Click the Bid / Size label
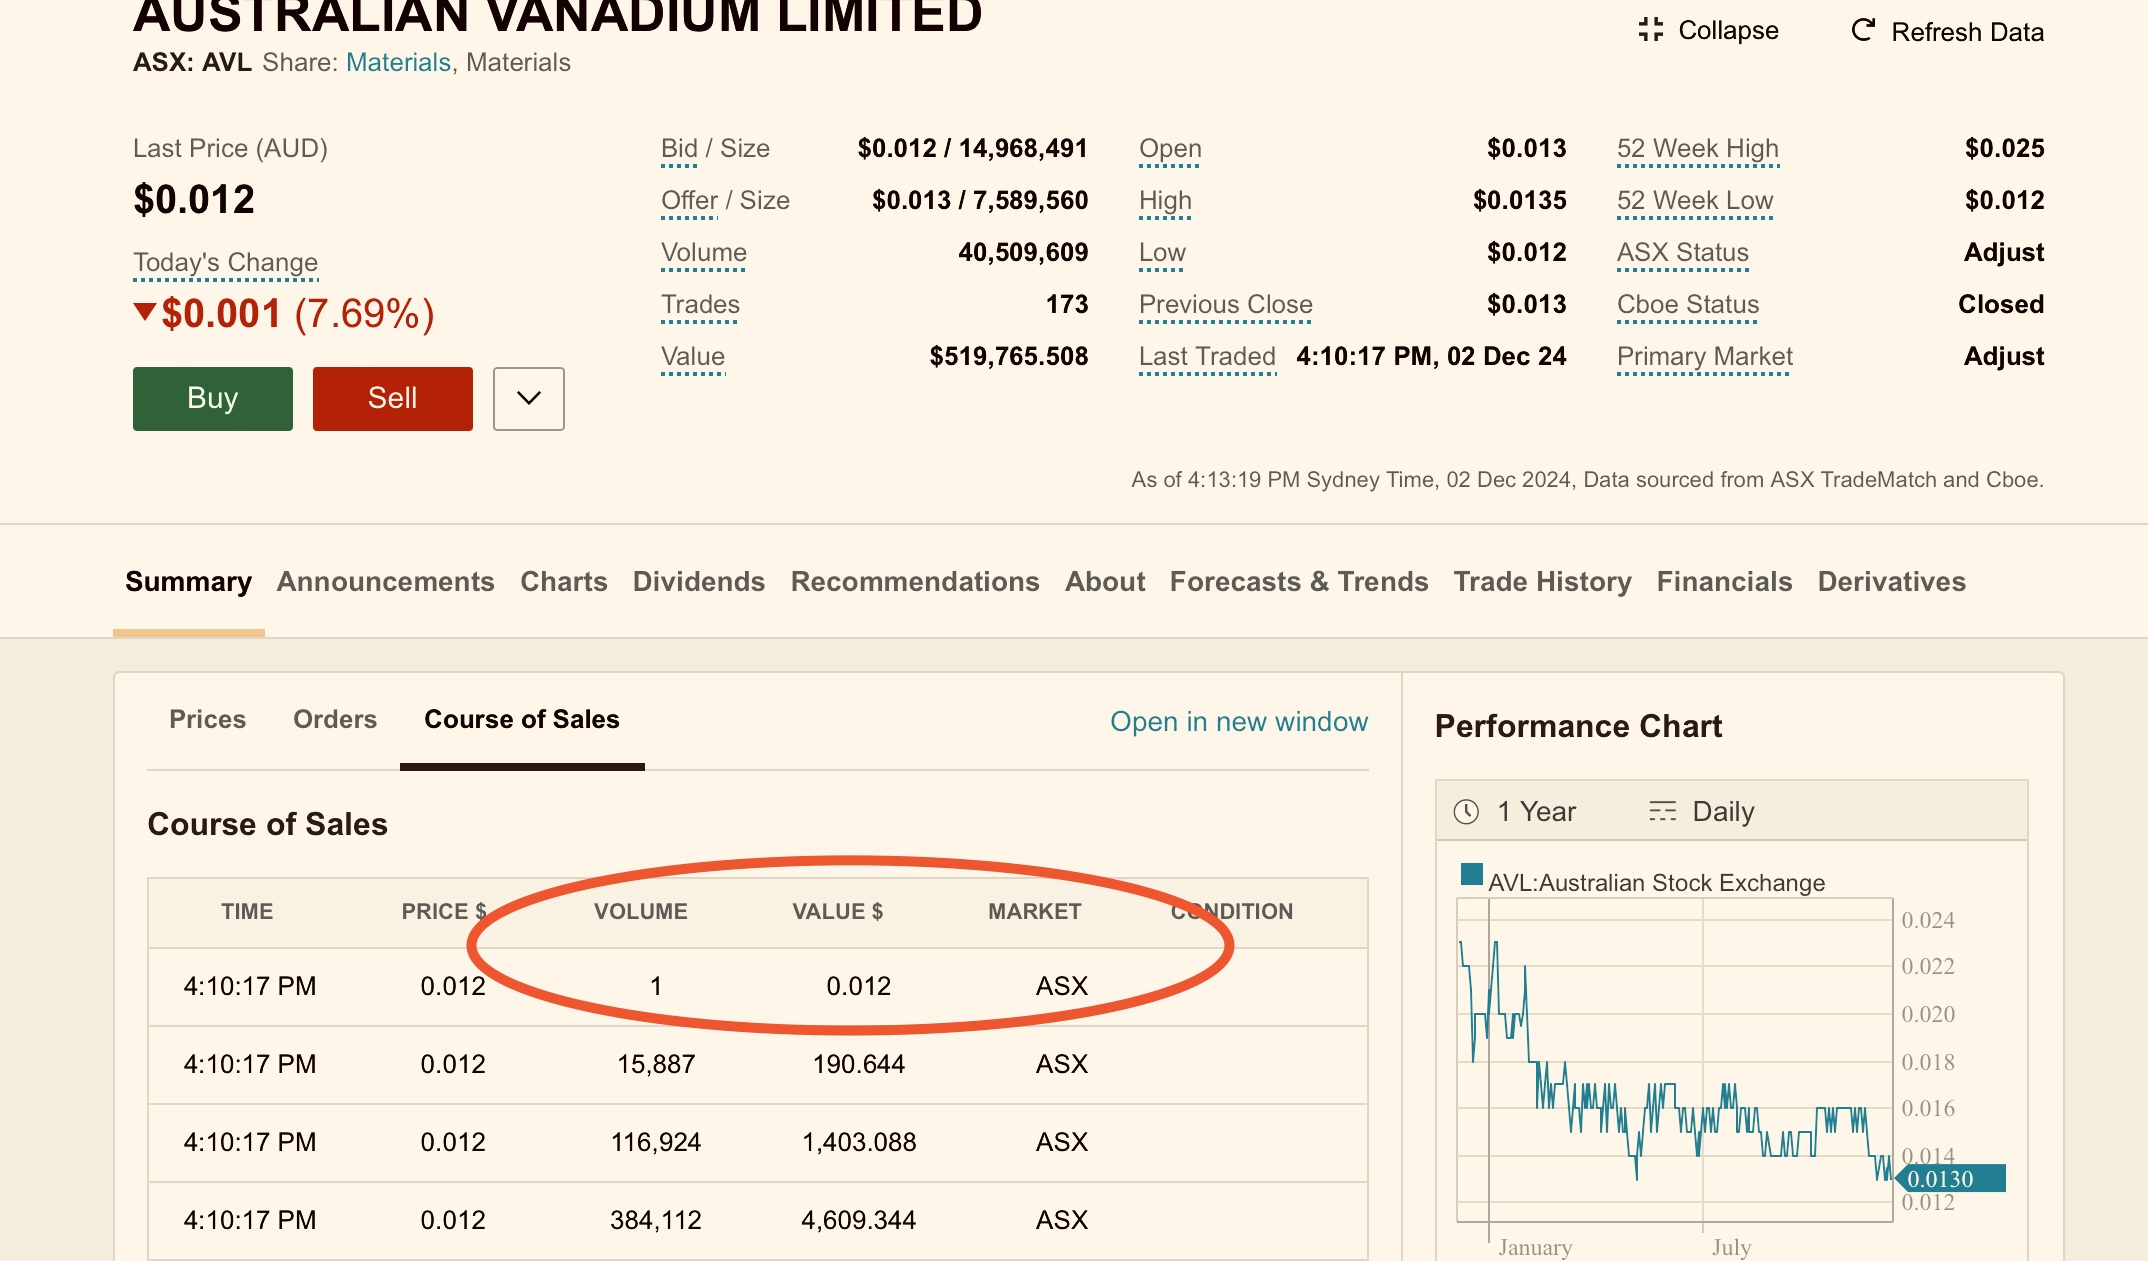 coord(715,149)
